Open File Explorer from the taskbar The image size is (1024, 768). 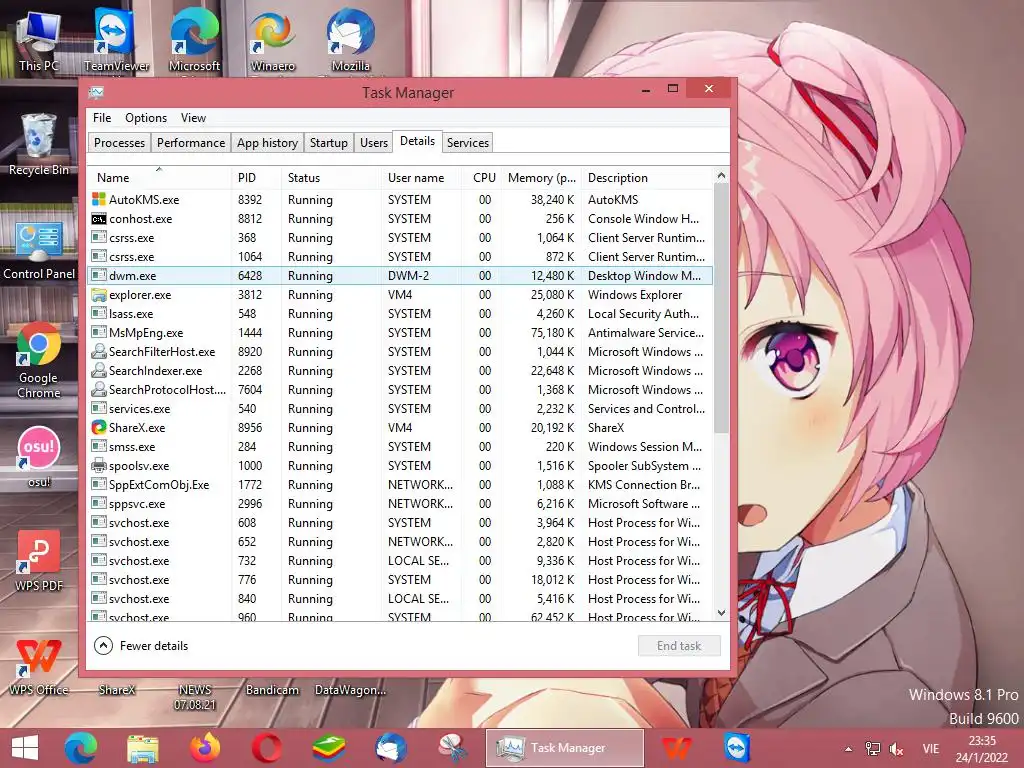(x=142, y=748)
